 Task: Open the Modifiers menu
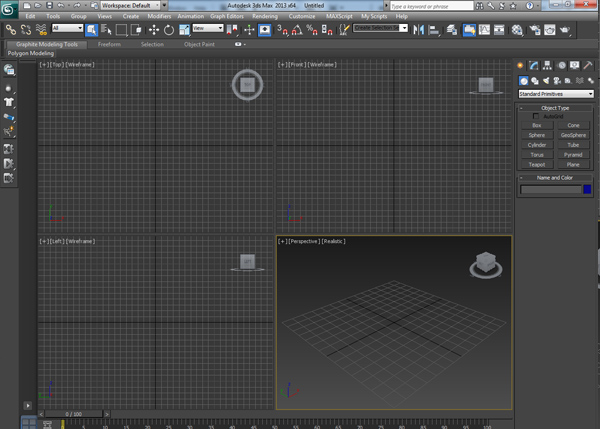pos(159,16)
